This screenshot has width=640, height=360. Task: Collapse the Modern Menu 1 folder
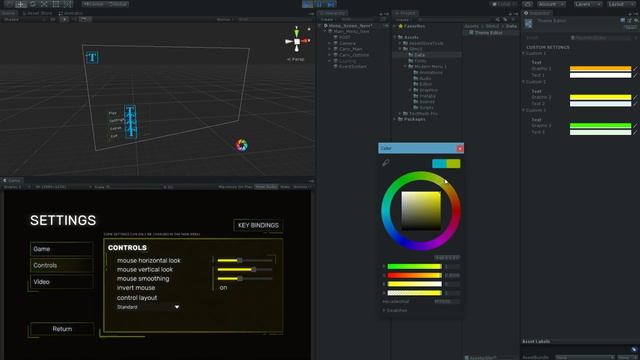point(406,67)
